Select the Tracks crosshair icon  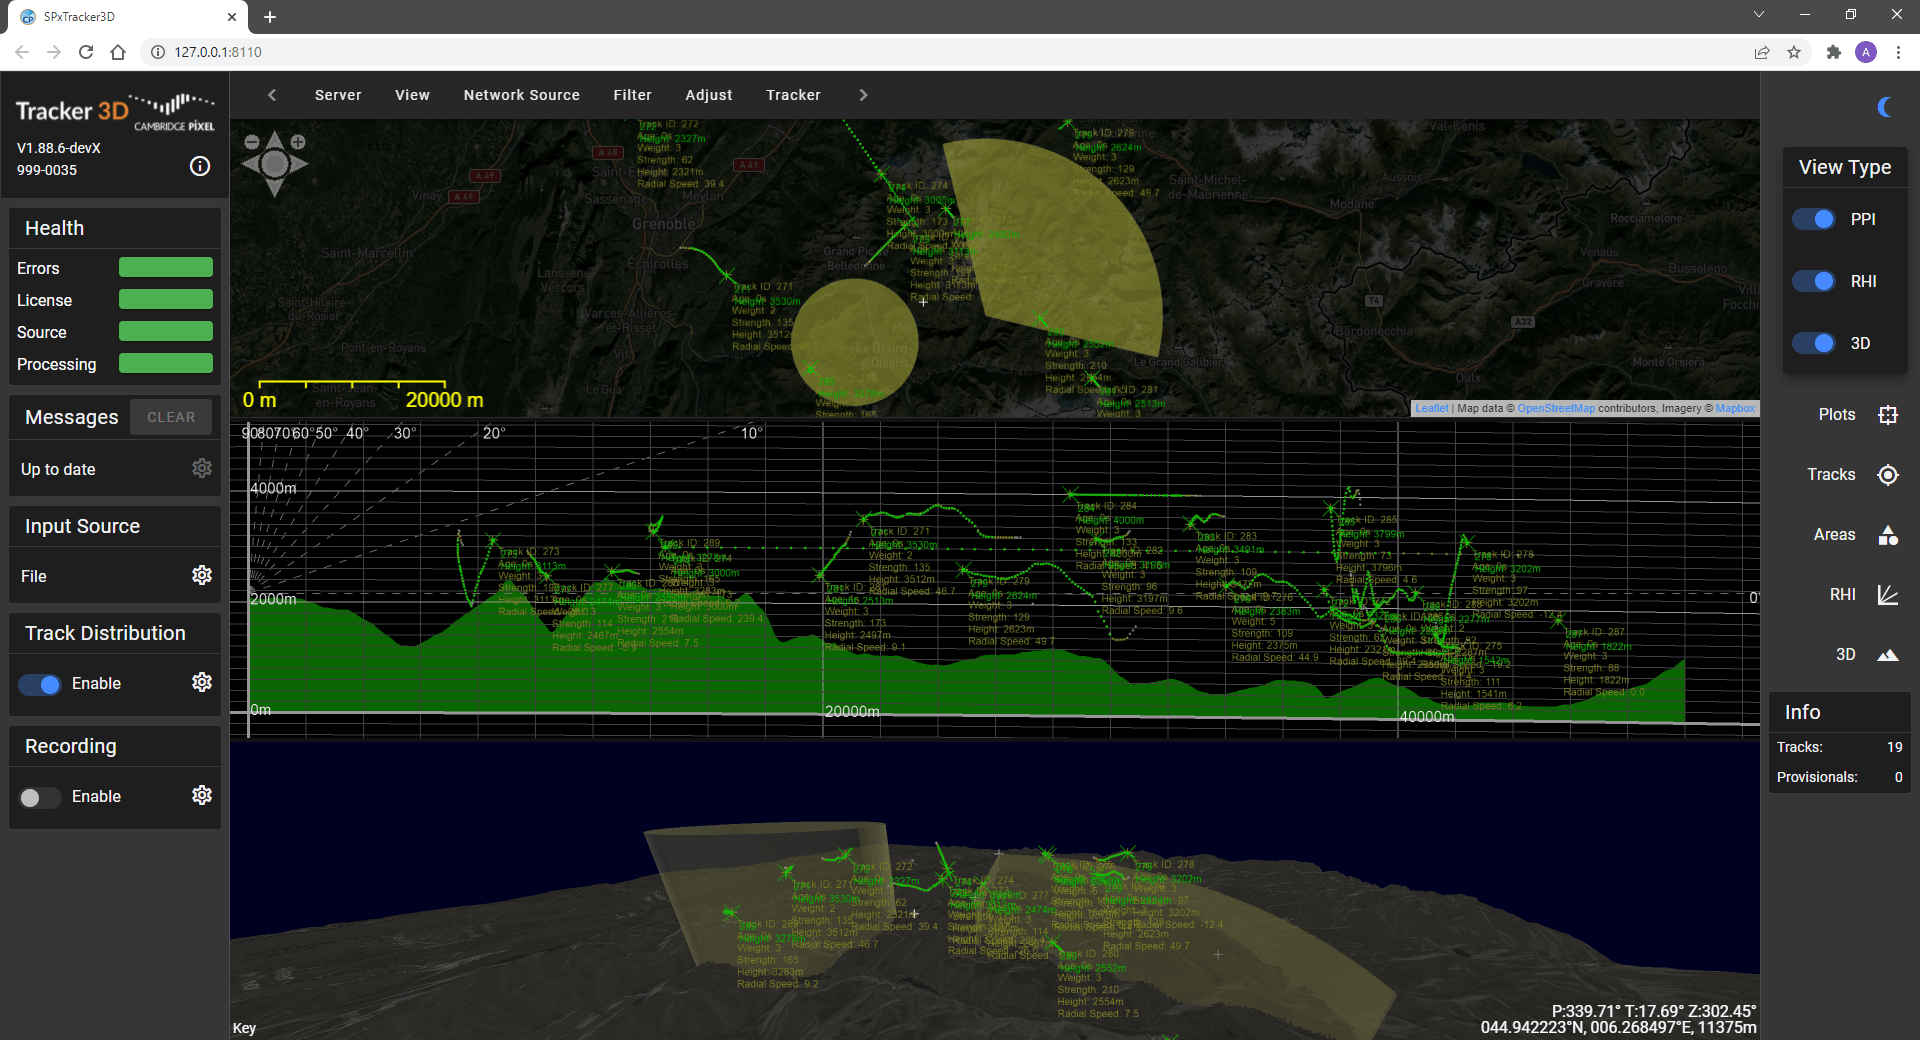1888,475
